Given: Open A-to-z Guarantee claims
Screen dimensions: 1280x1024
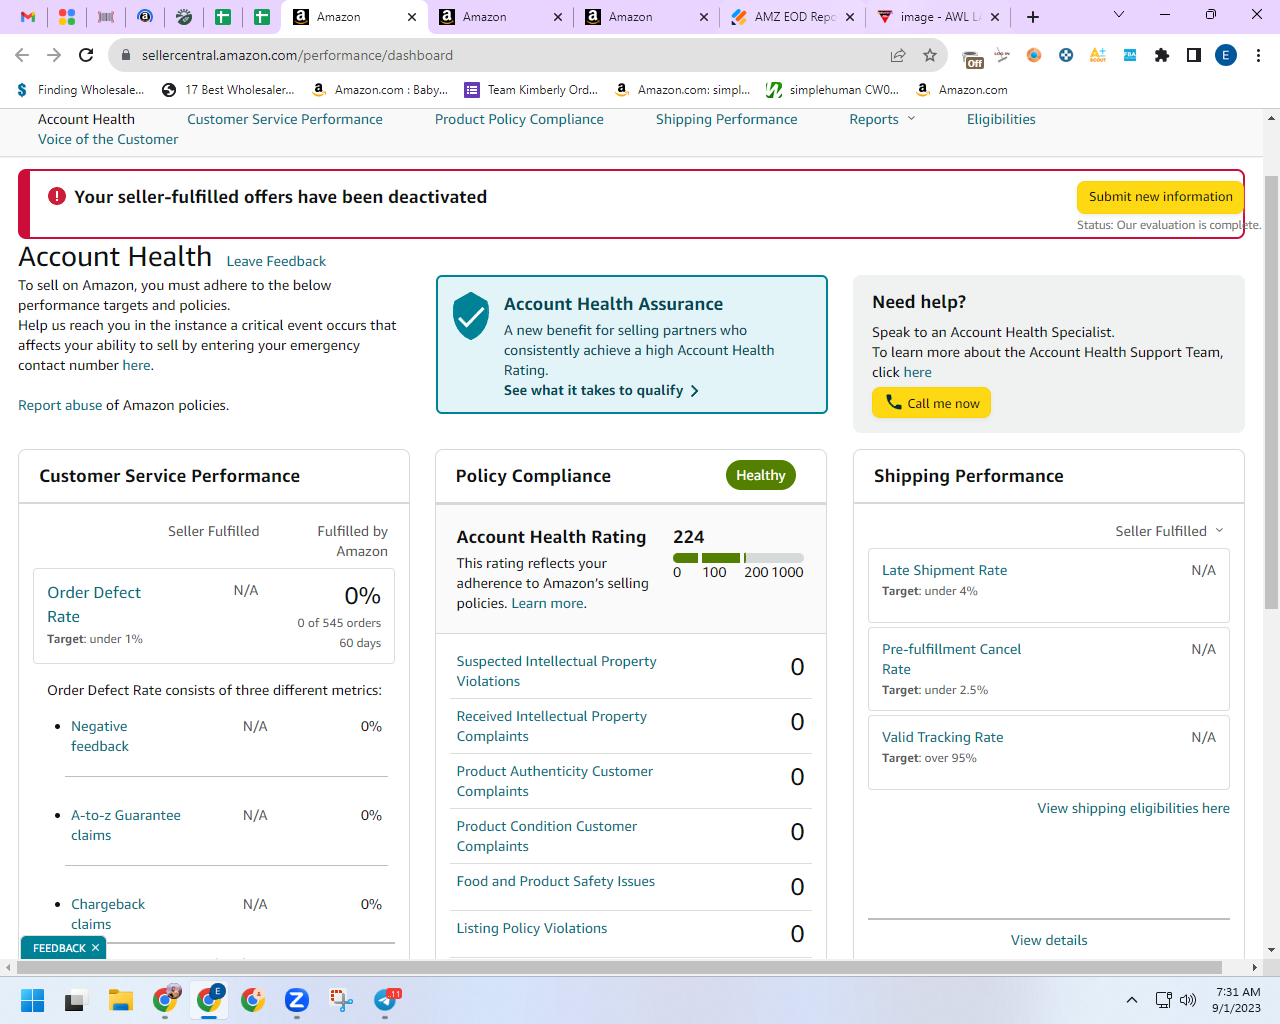Looking at the screenshot, I should [x=126, y=825].
